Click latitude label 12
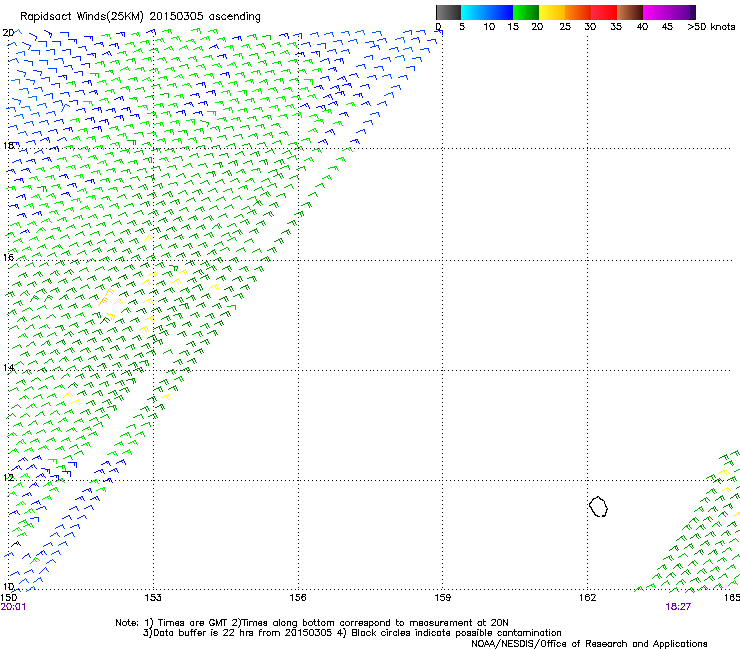Screen dimensions: 740x650 (8, 477)
